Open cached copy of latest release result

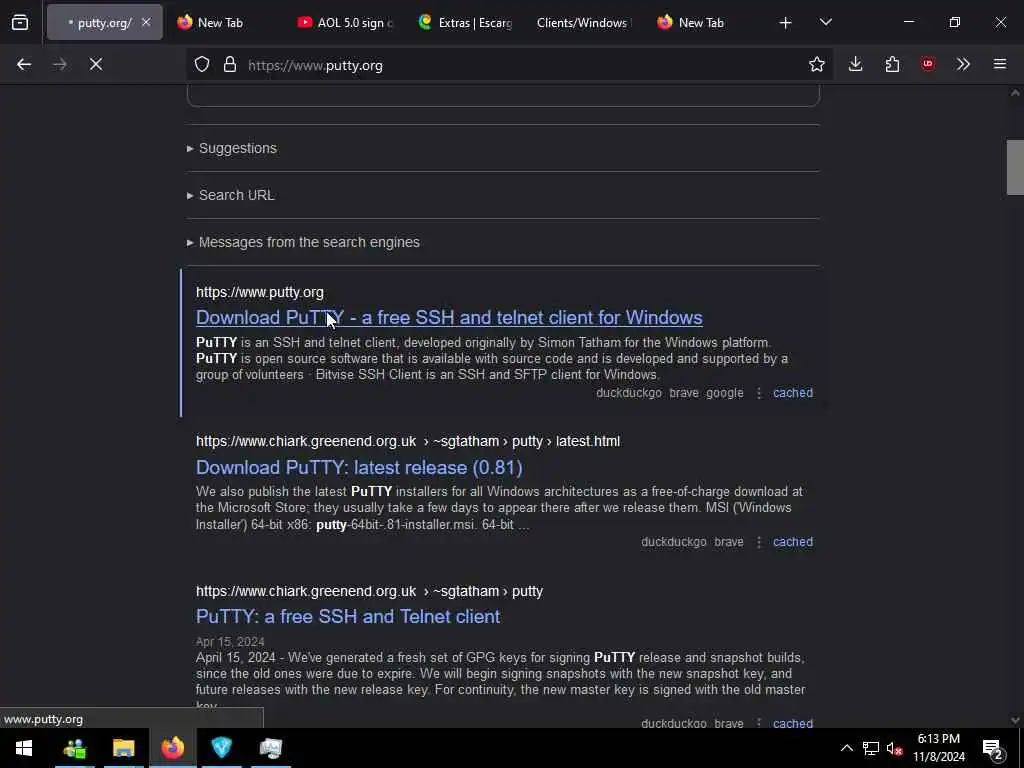click(x=793, y=541)
